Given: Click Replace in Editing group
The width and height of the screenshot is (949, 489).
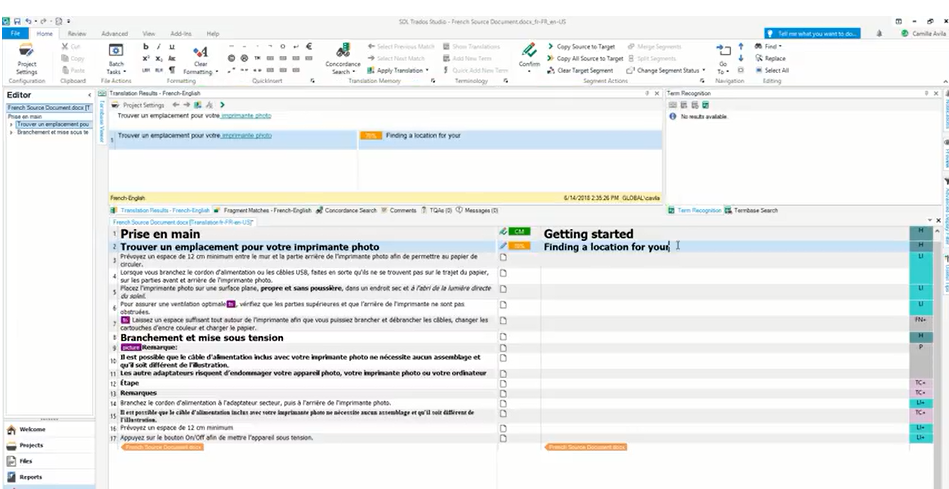Looking at the screenshot, I should (x=770, y=59).
